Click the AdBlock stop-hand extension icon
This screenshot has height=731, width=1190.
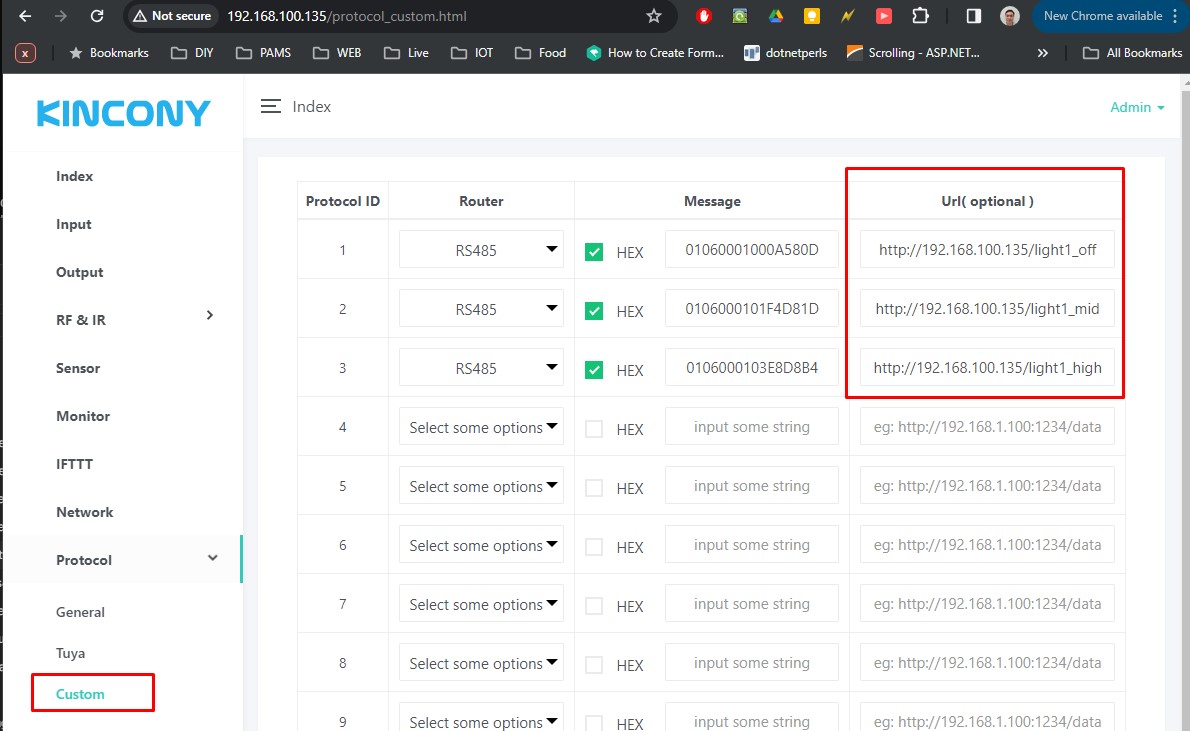coord(704,16)
